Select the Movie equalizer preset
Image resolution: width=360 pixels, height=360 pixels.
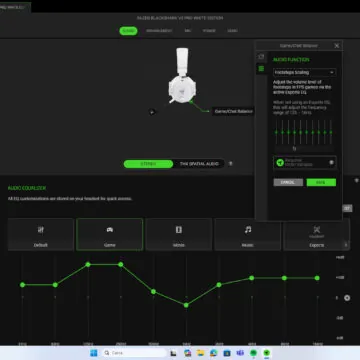tap(179, 234)
